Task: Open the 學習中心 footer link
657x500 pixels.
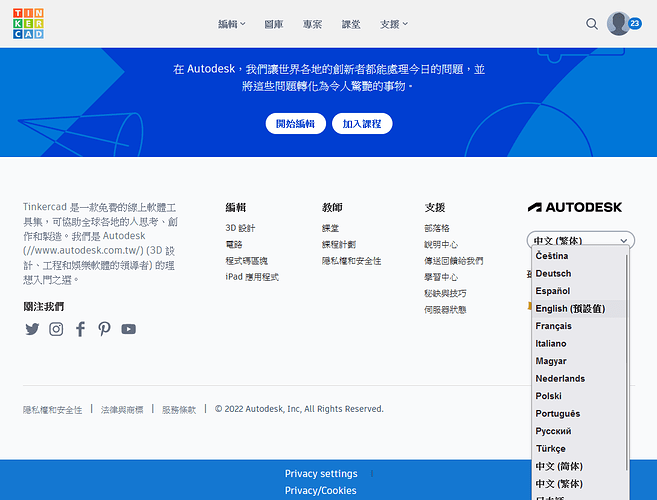Action: pyautogui.click(x=441, y=277)
